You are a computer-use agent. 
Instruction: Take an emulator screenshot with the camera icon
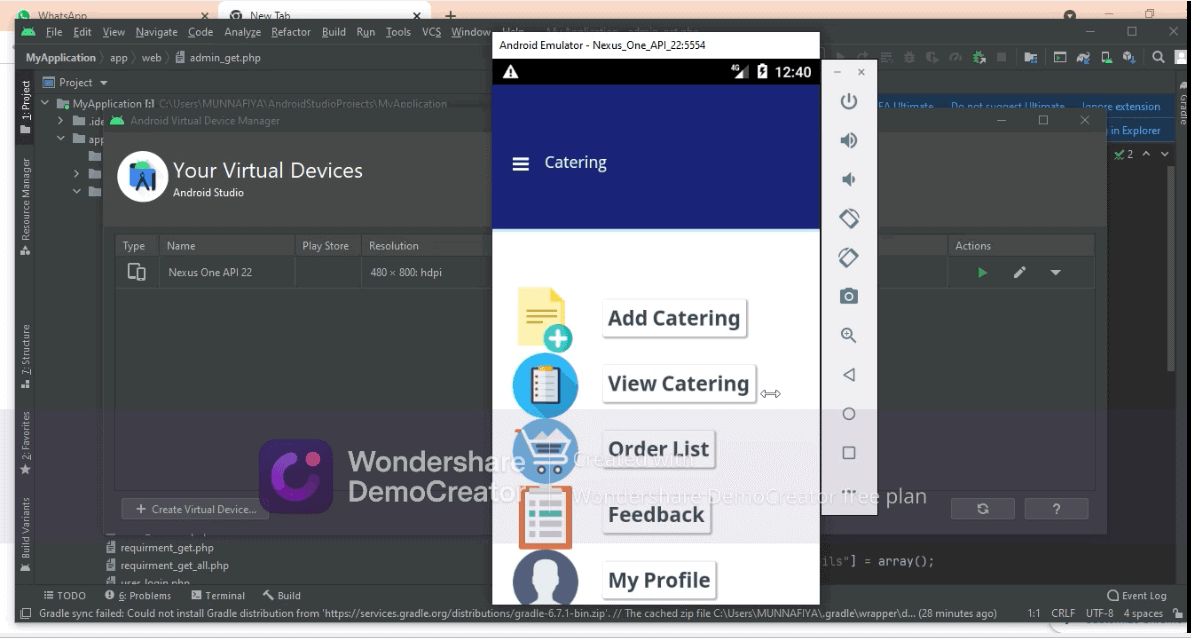click(848, 296)
